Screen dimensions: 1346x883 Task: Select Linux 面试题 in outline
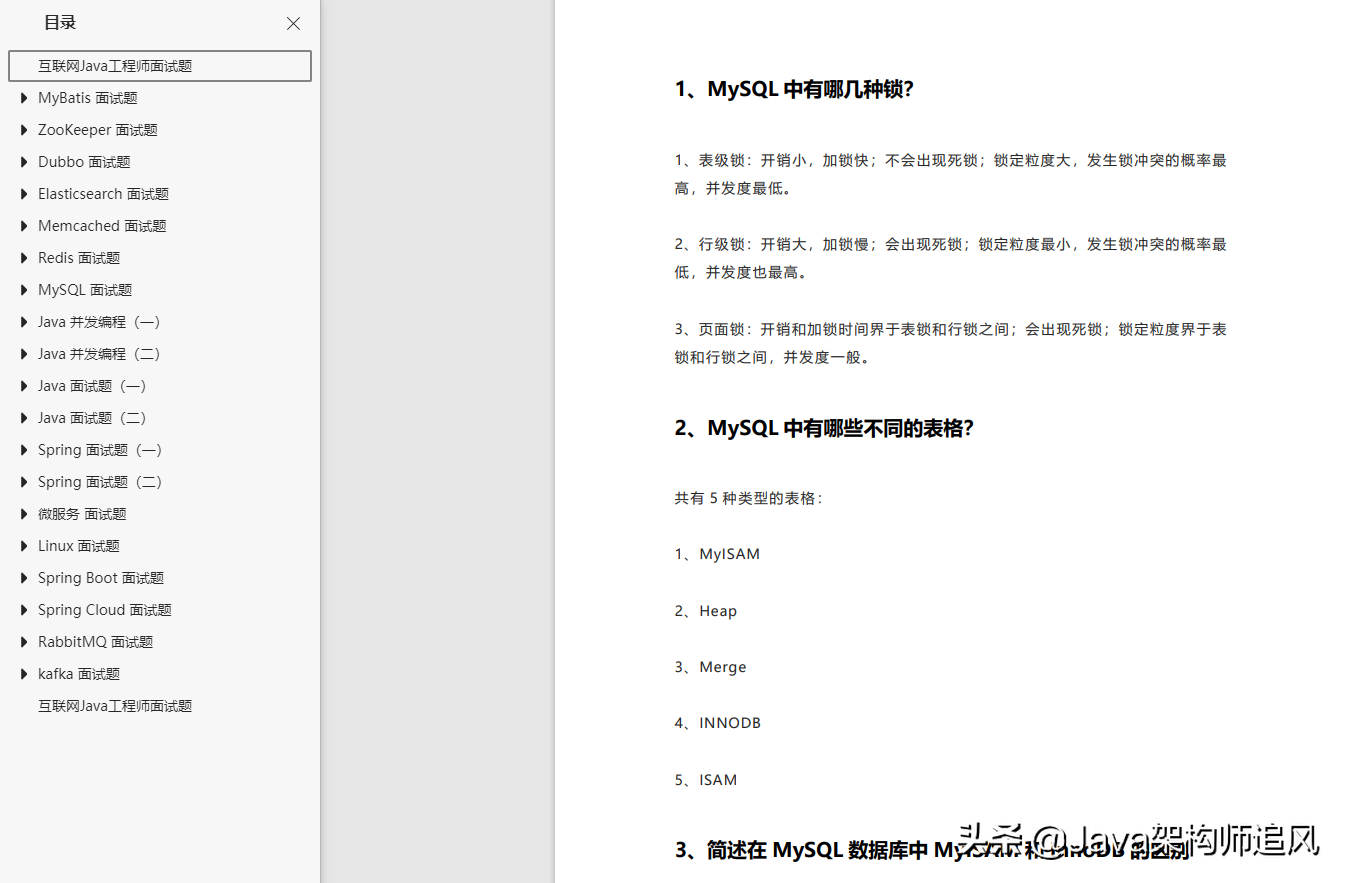pos(79,546)
